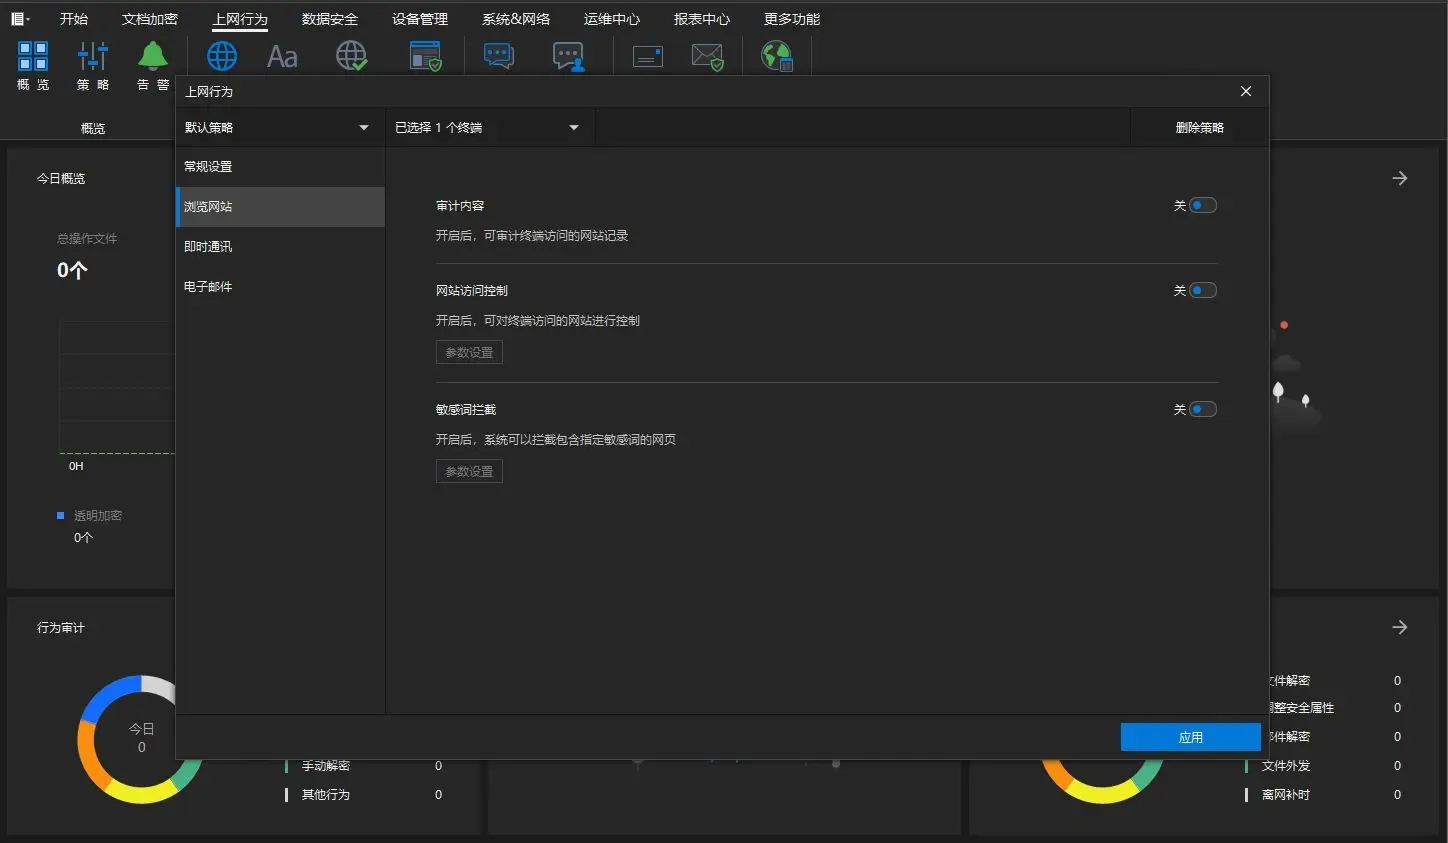
Task: Click the 离网补时 legend row
Action: tap(1323, 795)
